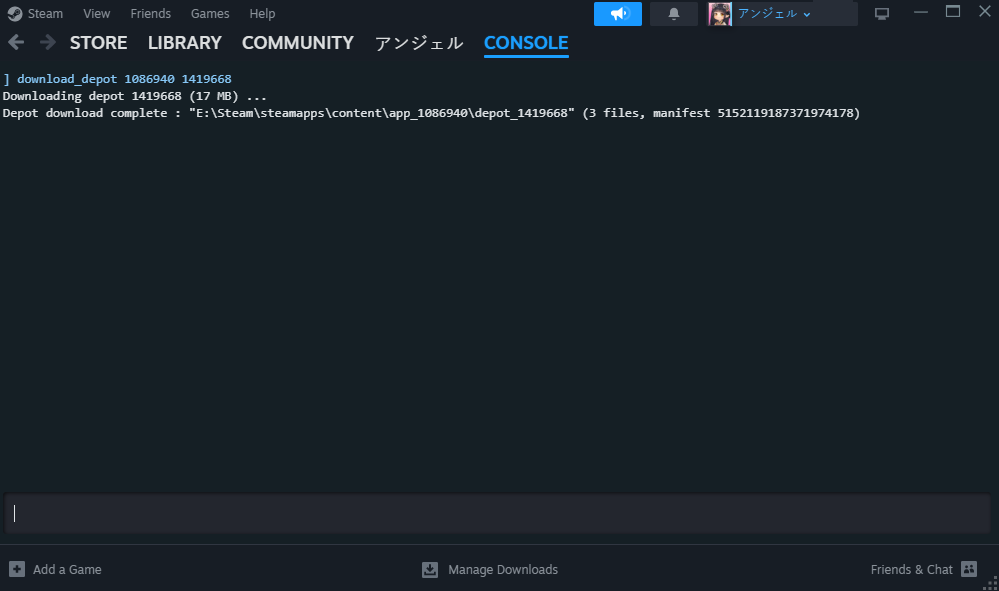Click the 'Depot download complete' output line

pyautogui.click(x=431, y=113)
